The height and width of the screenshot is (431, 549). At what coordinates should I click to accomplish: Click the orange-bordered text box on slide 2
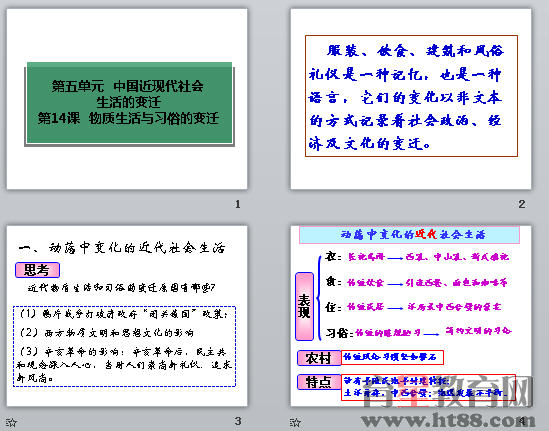point(411,96)
